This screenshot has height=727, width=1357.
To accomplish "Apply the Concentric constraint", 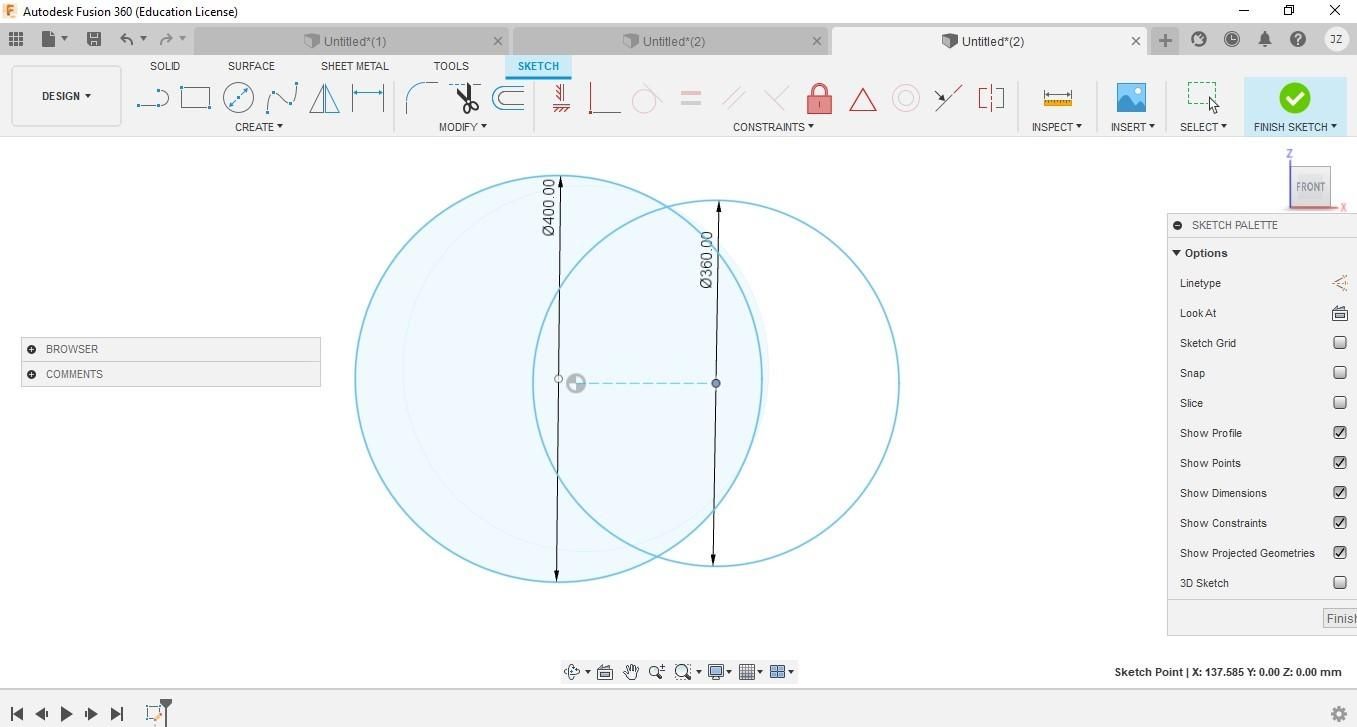I will 905,98.
